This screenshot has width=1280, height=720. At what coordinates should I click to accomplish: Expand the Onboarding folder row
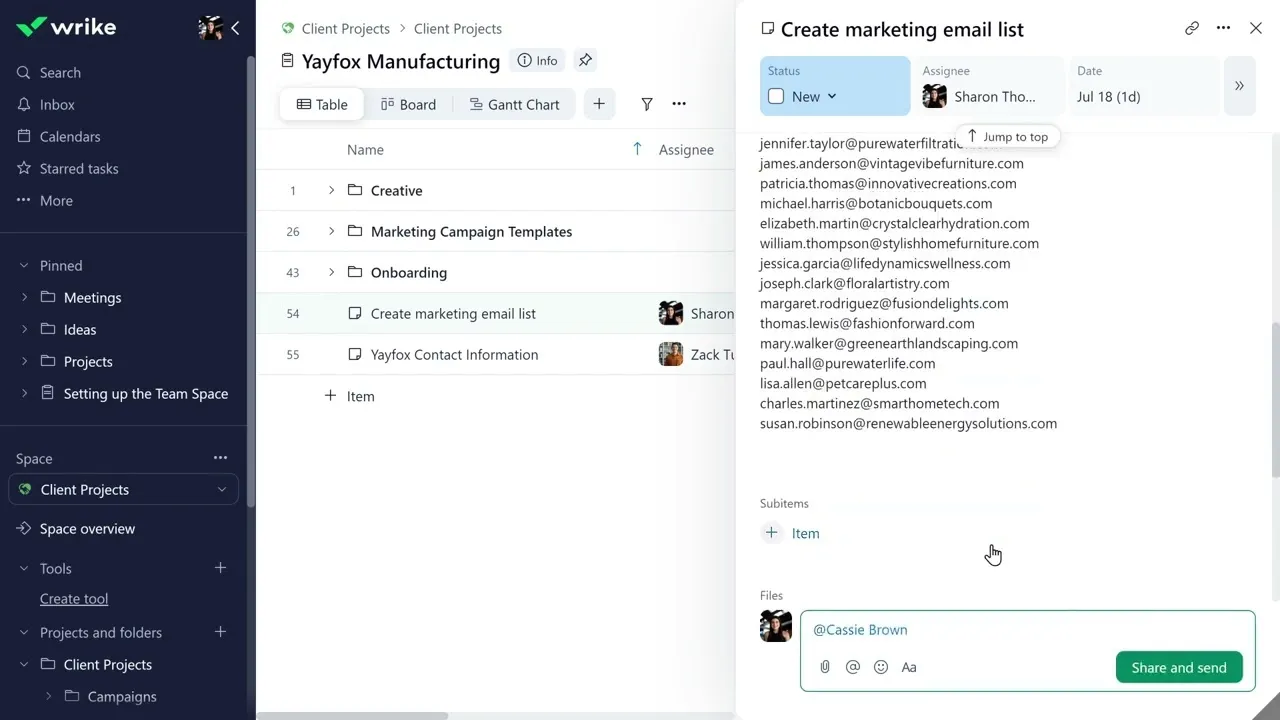click(x=331, y=273)
